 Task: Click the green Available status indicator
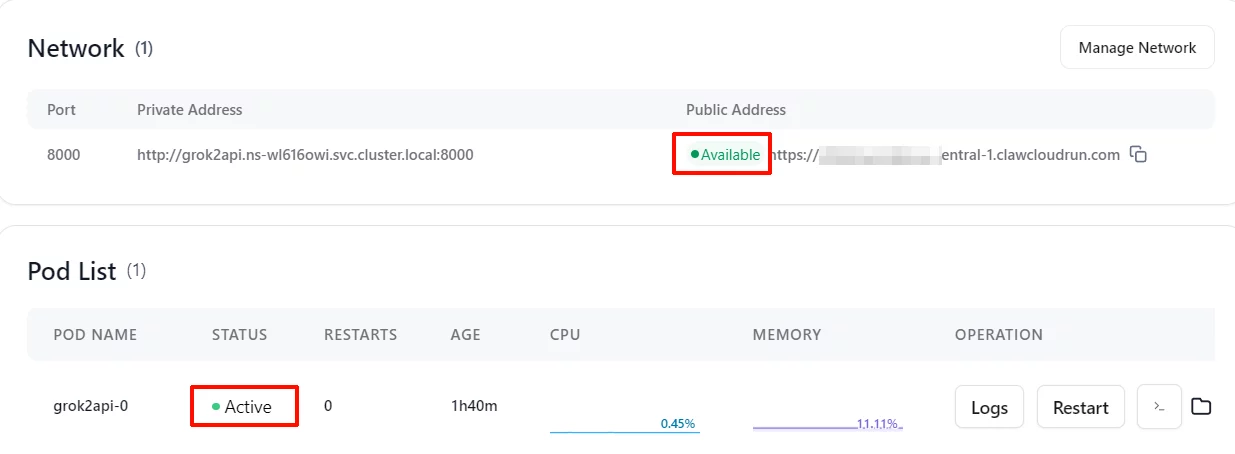[724, 155]
